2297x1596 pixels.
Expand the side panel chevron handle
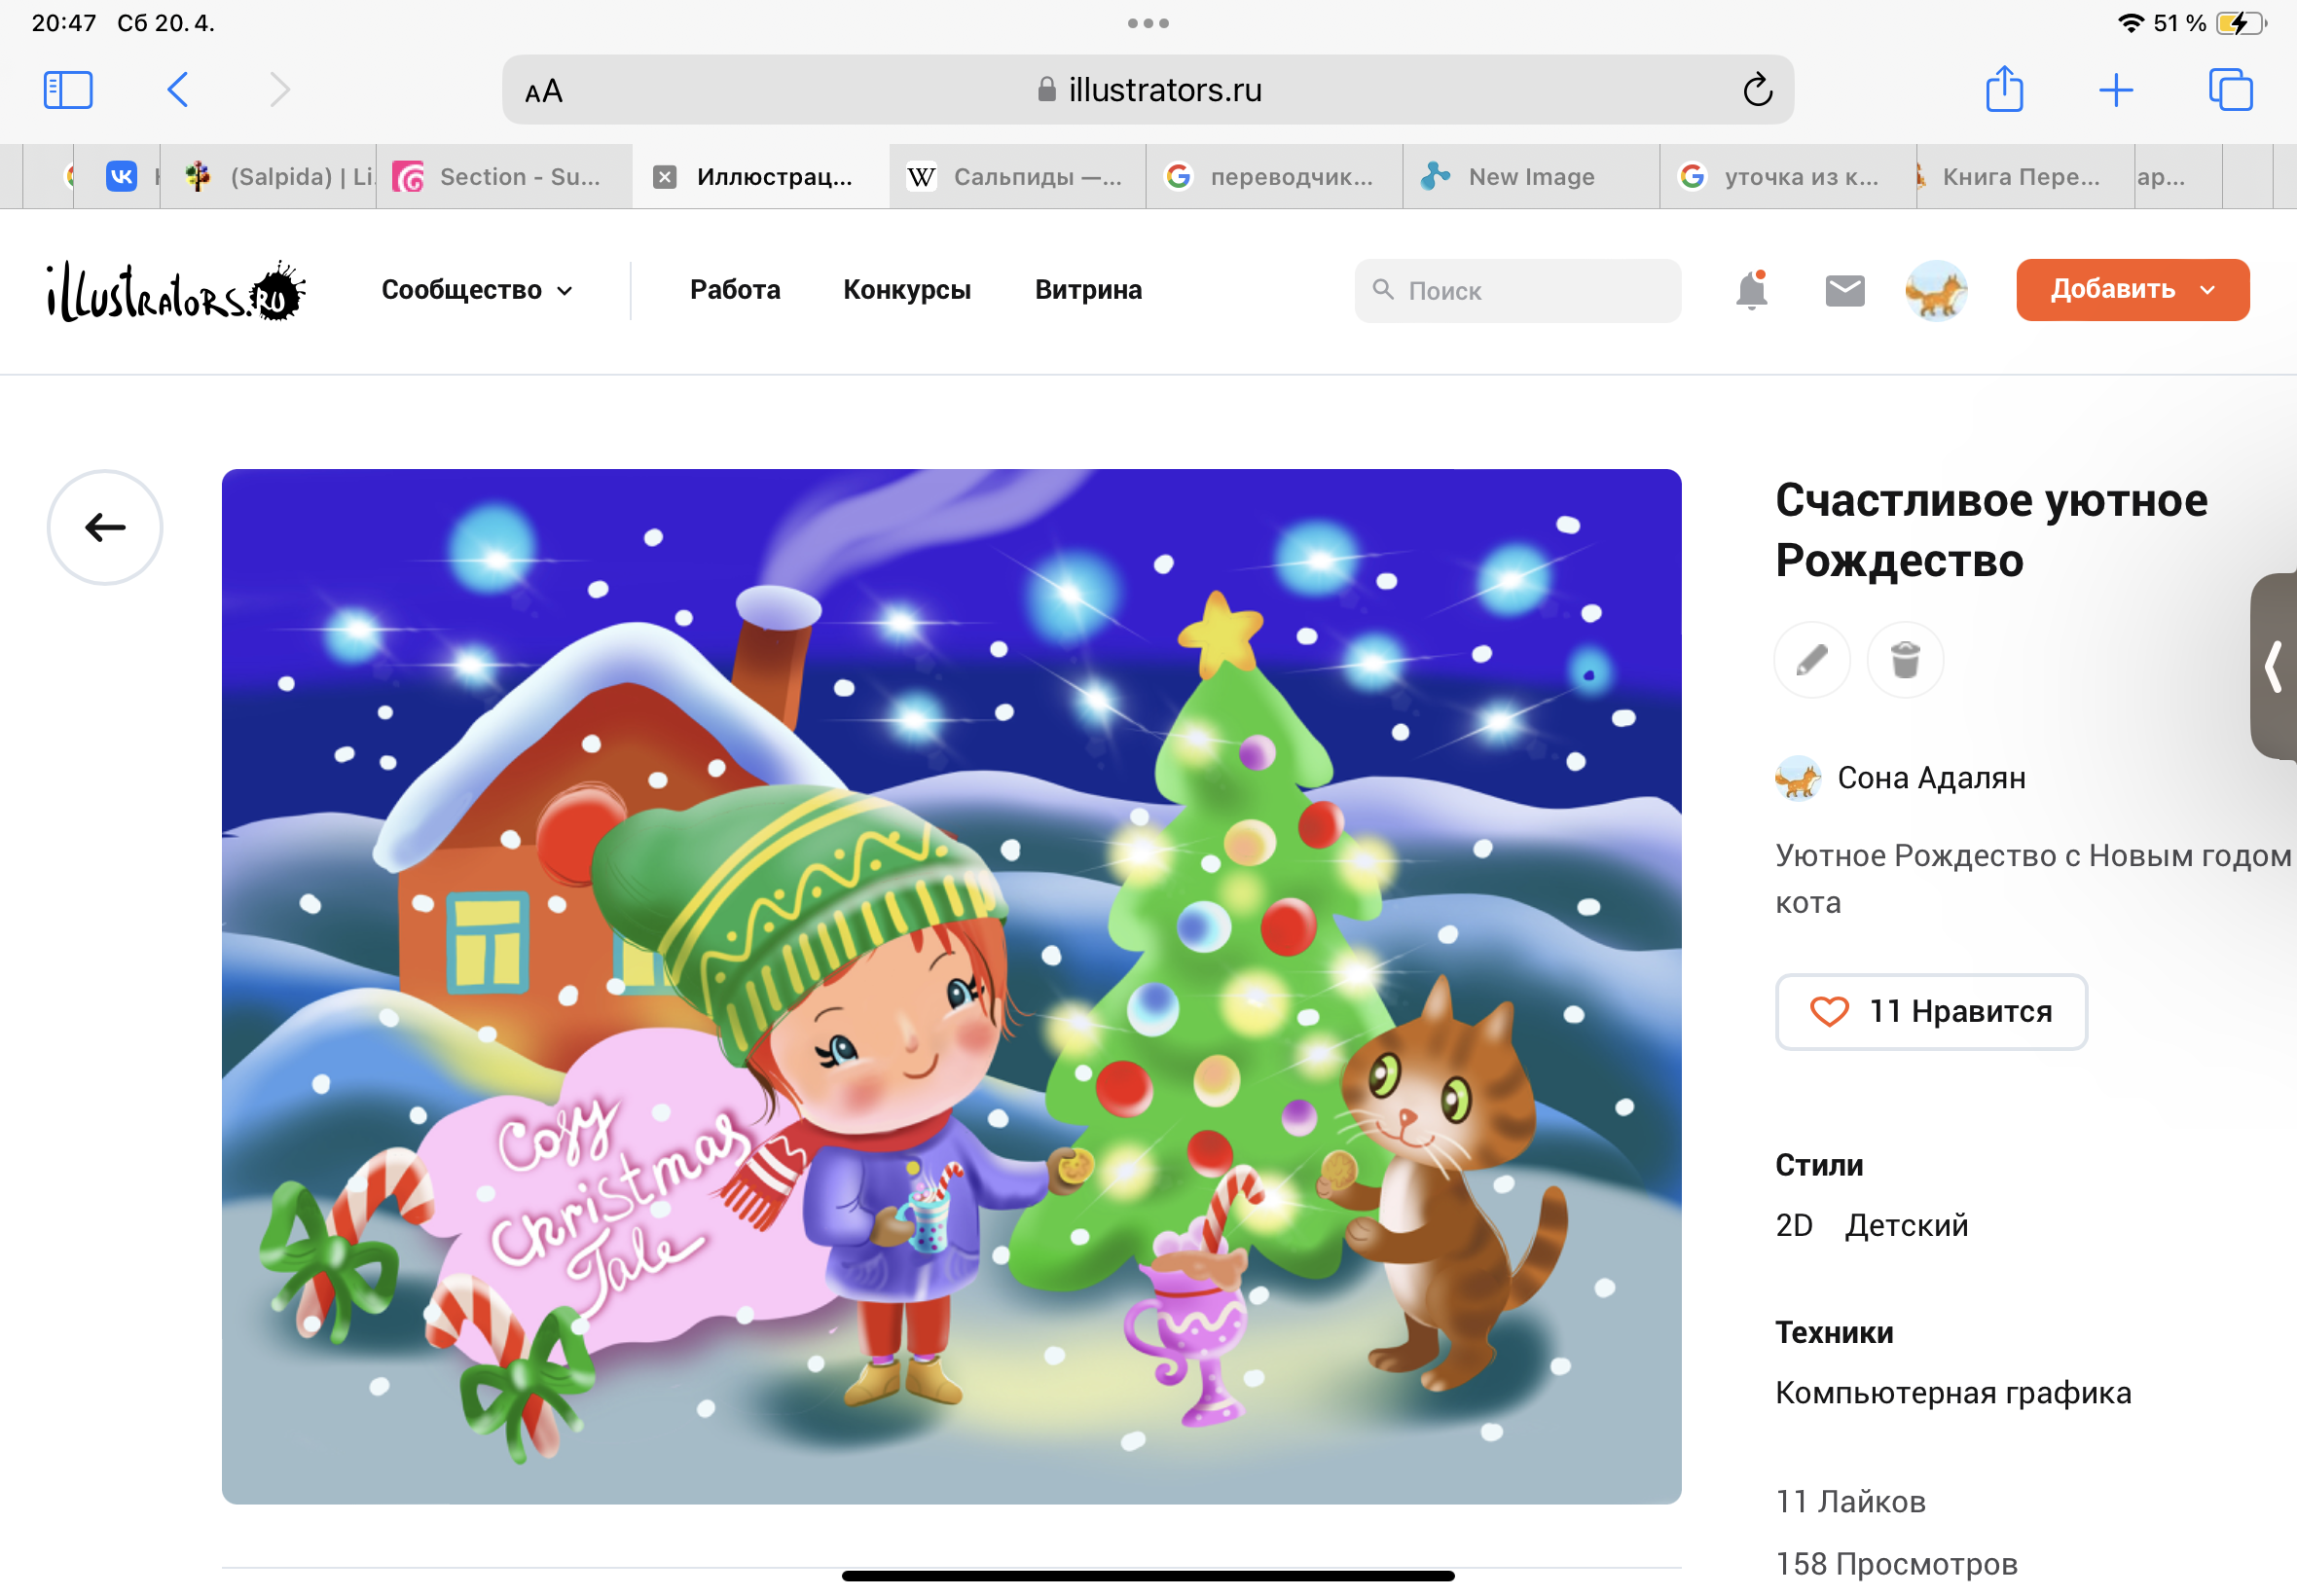[2272, 666]
